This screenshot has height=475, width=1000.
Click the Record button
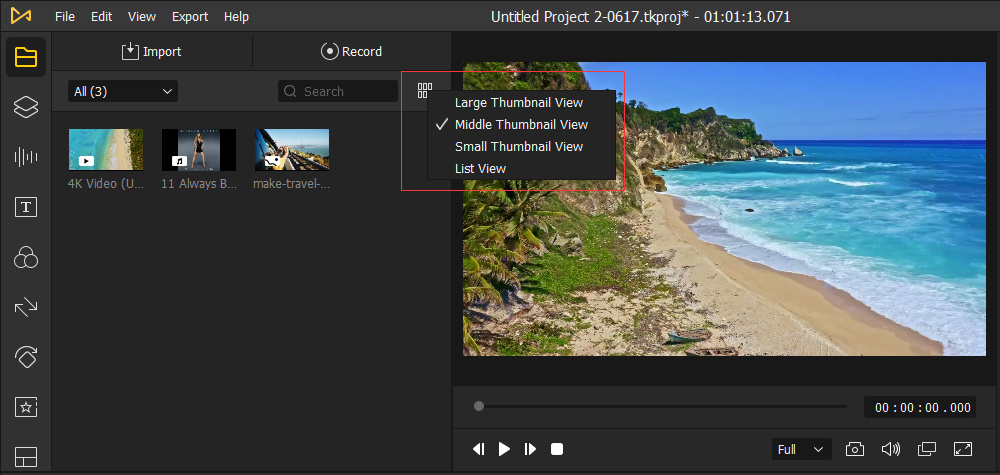351,51
